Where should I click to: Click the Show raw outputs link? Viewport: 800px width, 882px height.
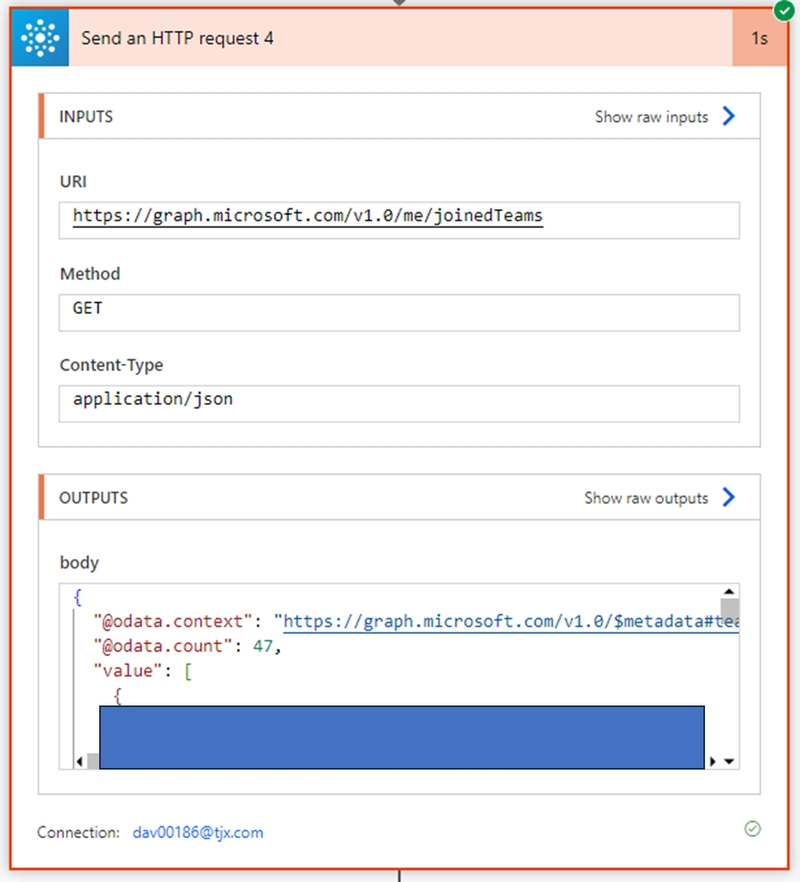click(x=646, y=498)
